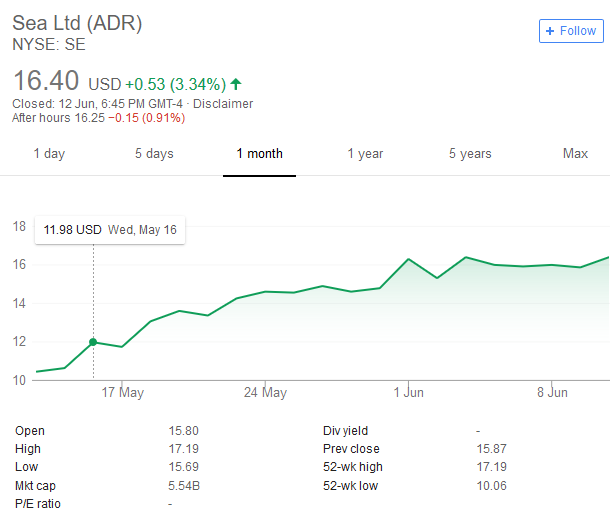Click the Prev close value 15.87
This screenshot has width=610, height=521.
click(492, 449)
